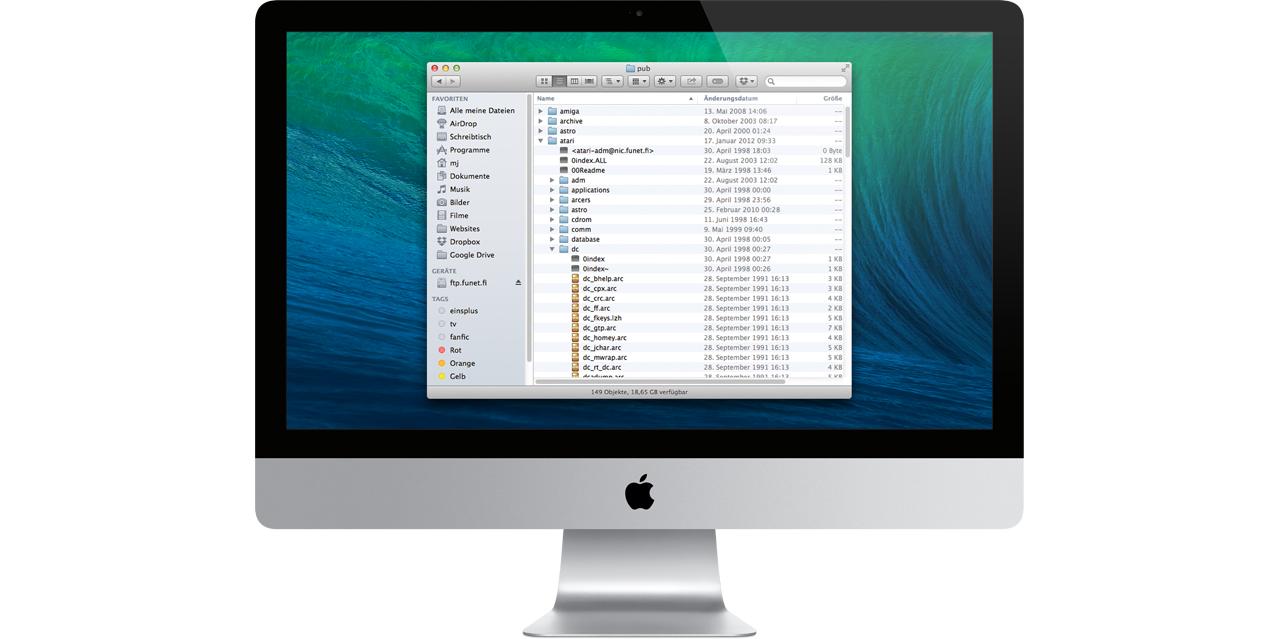Eject the ftp.funet.fi server
Screen dimensions: 1280x639
[x=518, y=282]
